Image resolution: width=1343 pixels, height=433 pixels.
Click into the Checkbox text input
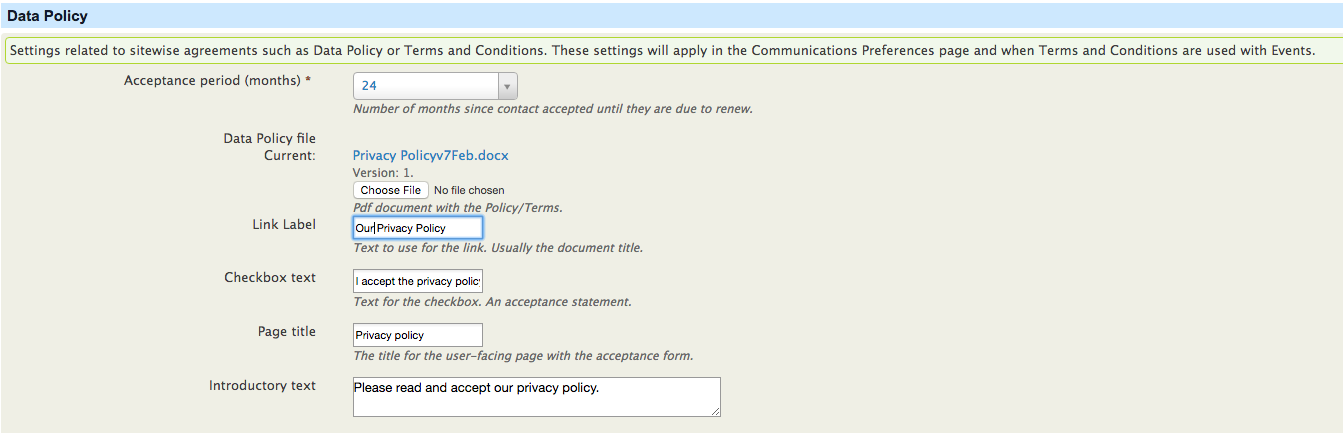[x=418, y=282]
